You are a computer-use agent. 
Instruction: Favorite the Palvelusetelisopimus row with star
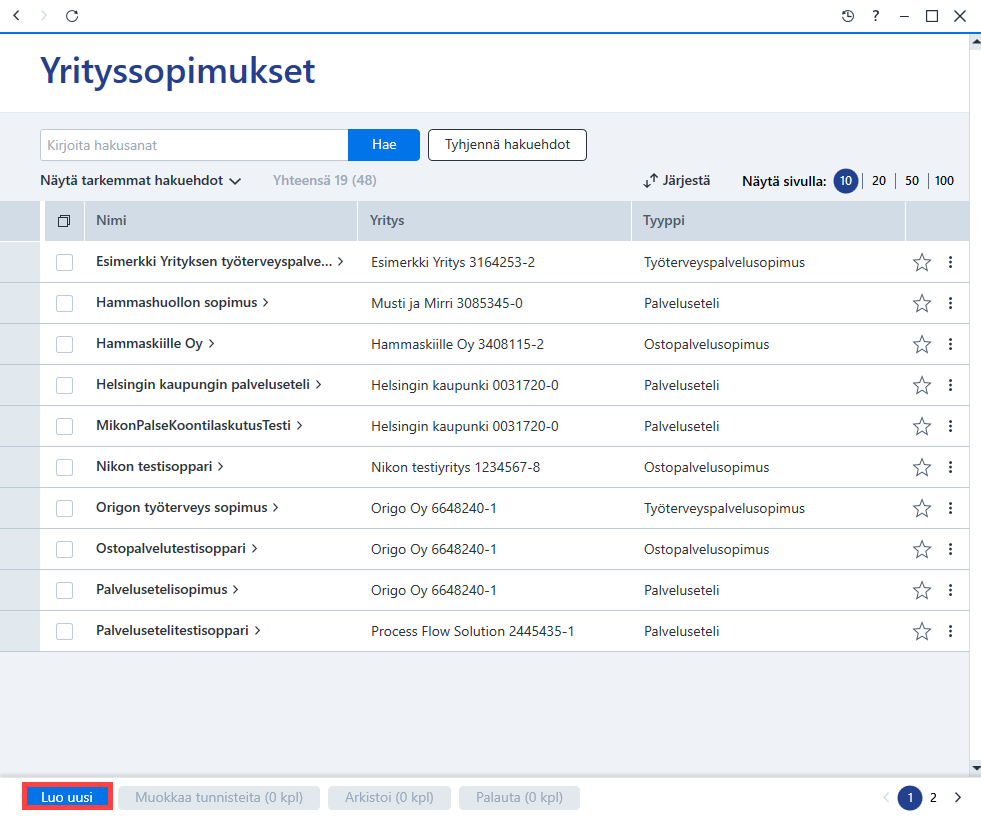point(922,591)
